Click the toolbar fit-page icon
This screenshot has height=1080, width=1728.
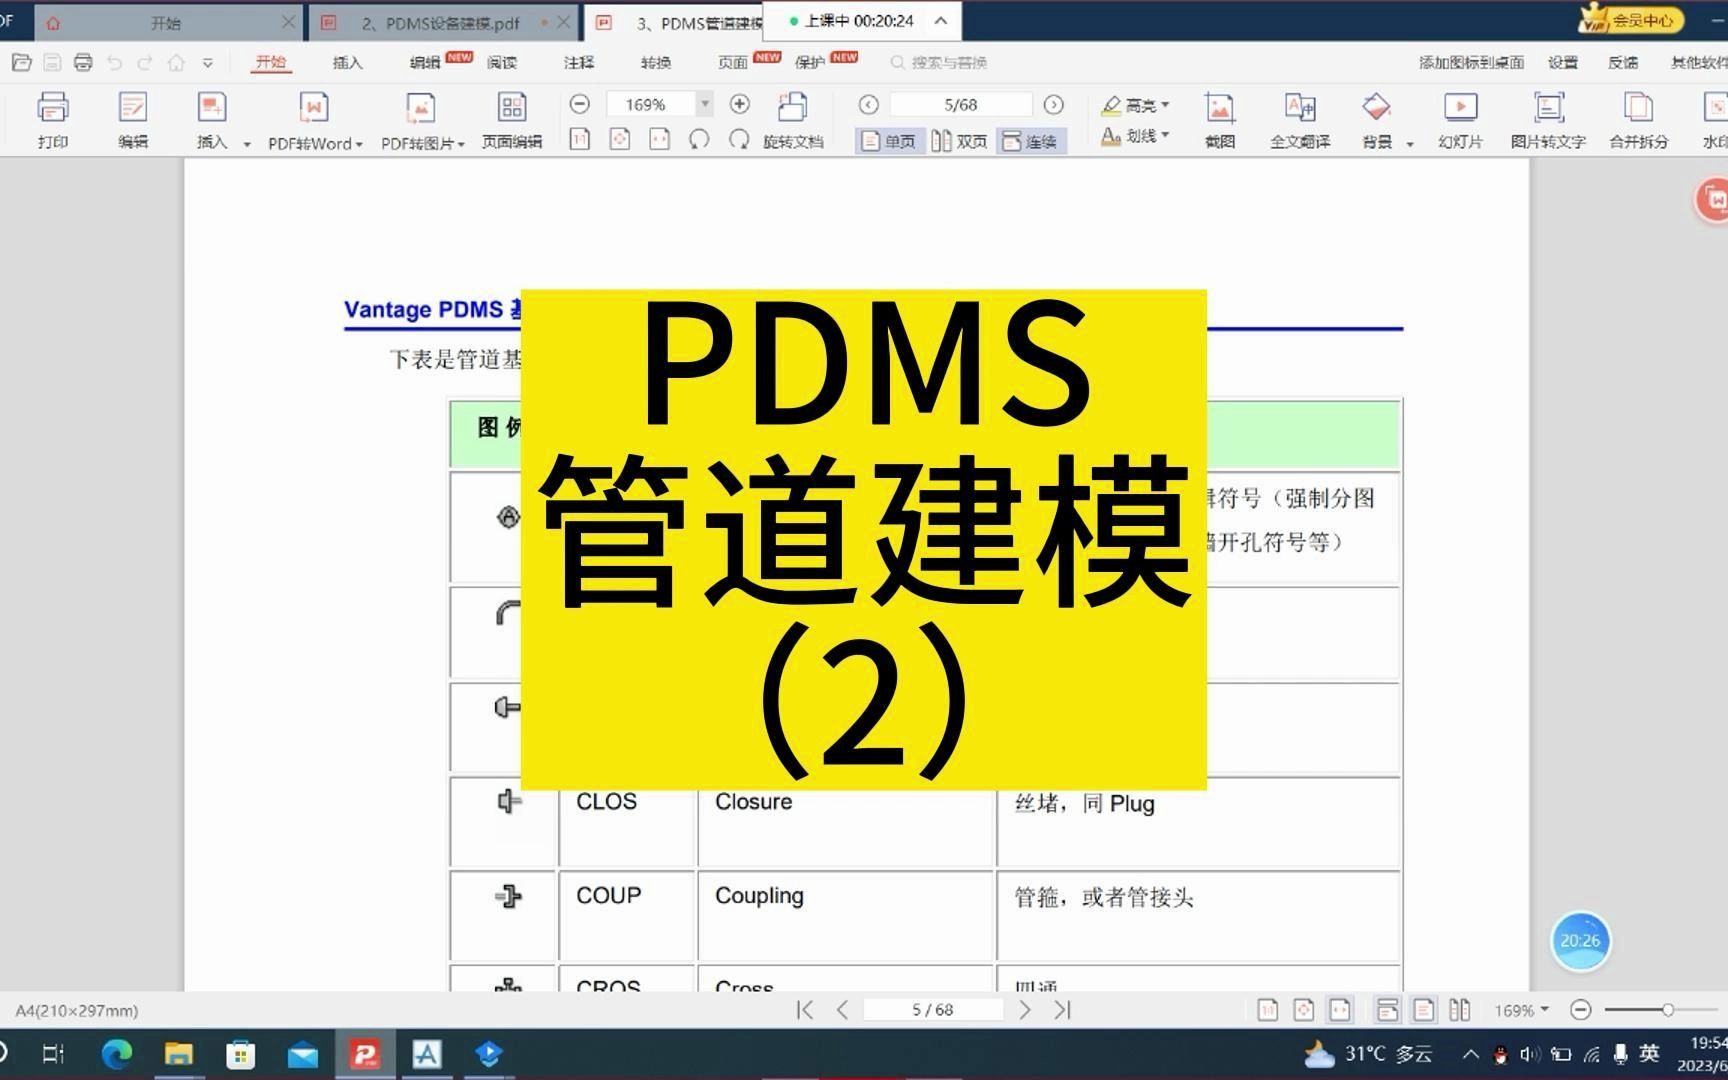tap(620, 139)
